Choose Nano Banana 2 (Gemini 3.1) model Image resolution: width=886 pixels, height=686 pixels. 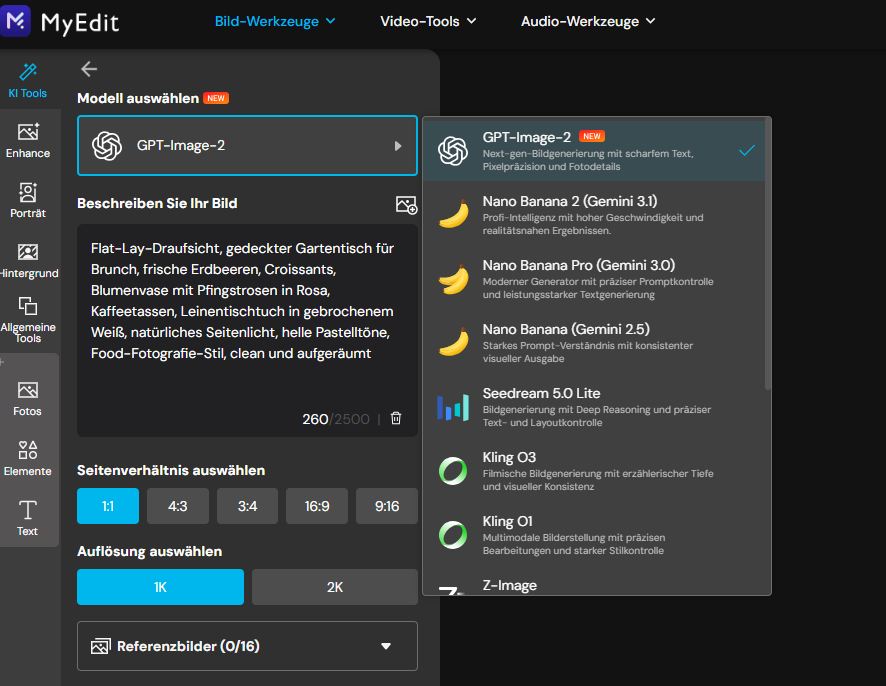593,215
